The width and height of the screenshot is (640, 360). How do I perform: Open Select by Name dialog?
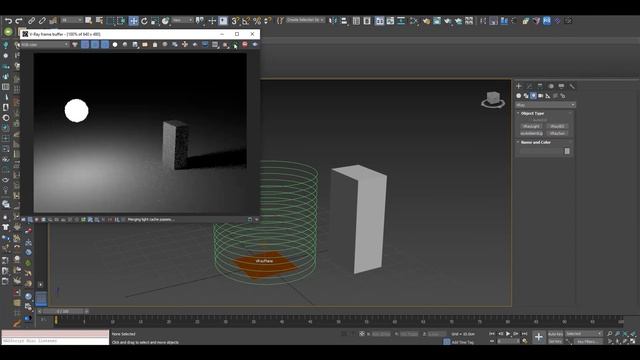(x=99, y=20)
